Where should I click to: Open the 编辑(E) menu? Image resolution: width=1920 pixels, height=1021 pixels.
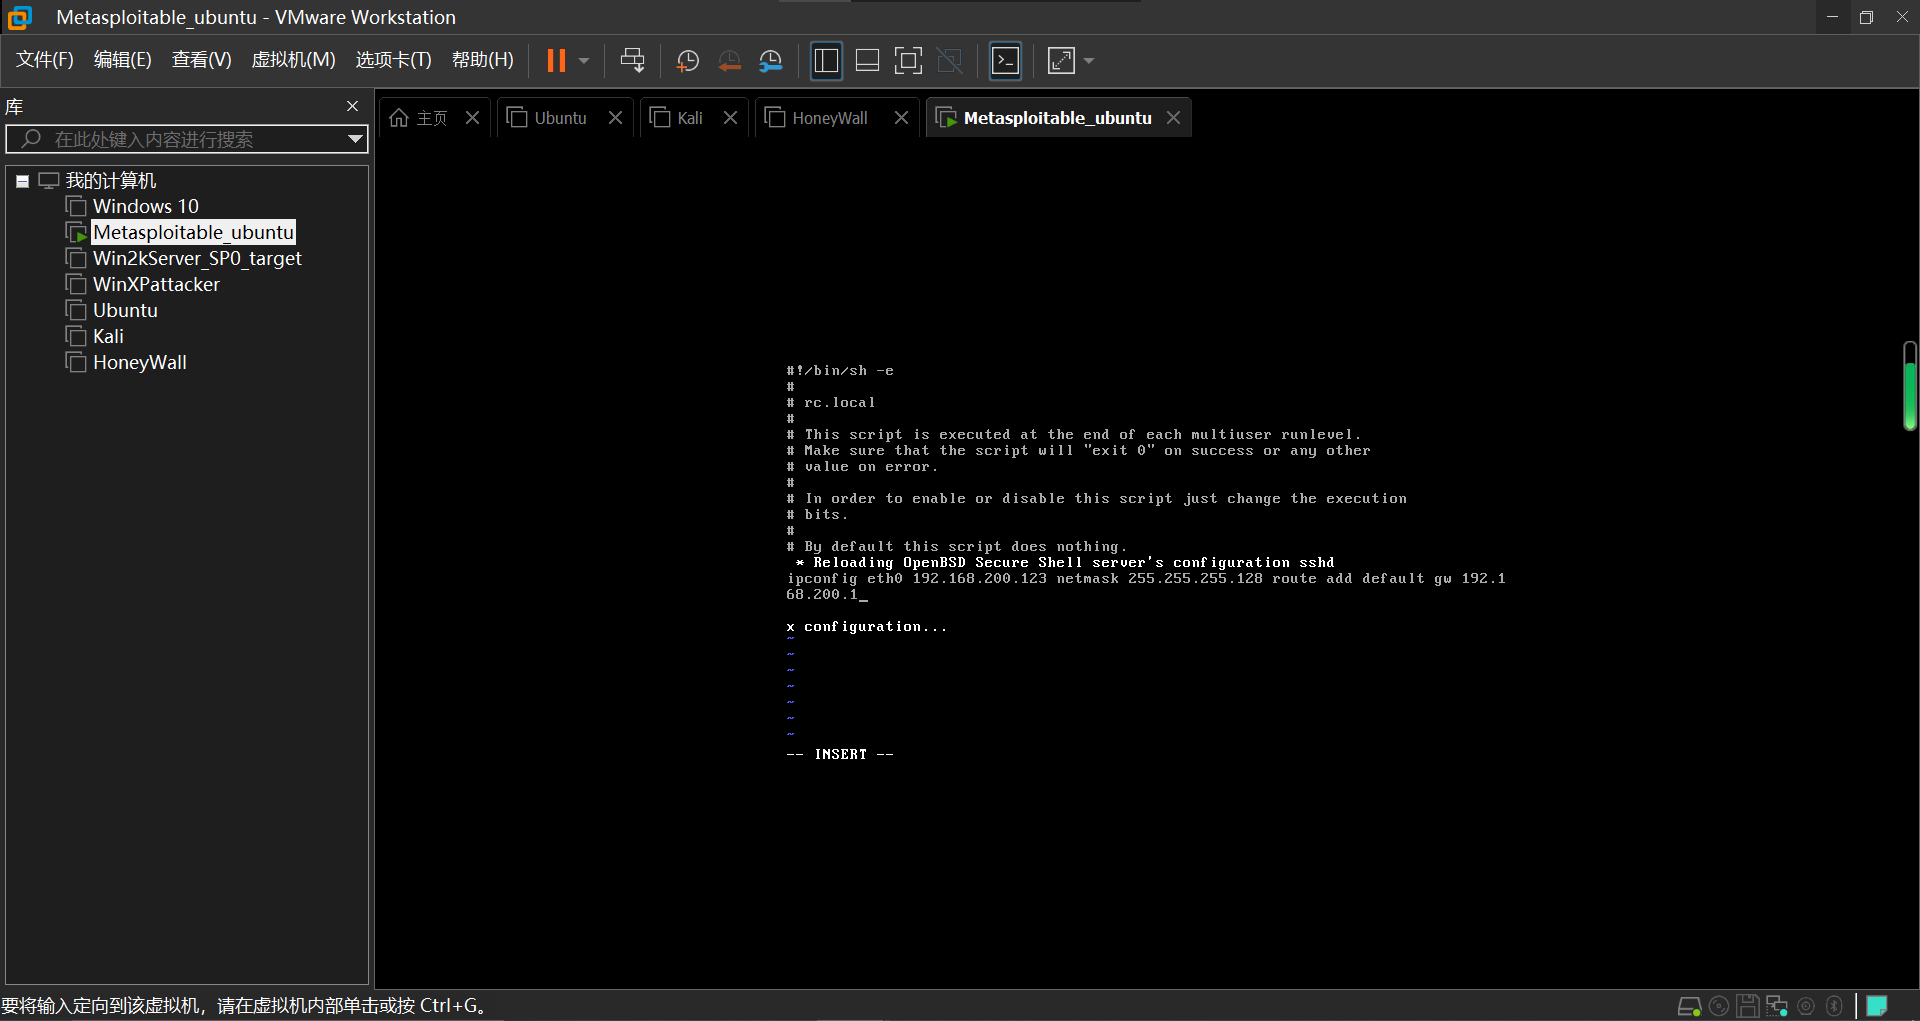click(123, 60)
